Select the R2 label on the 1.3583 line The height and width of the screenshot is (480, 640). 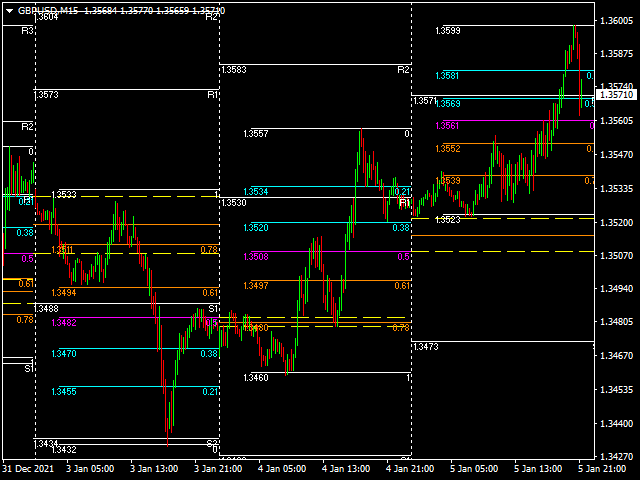pos(402,70)
